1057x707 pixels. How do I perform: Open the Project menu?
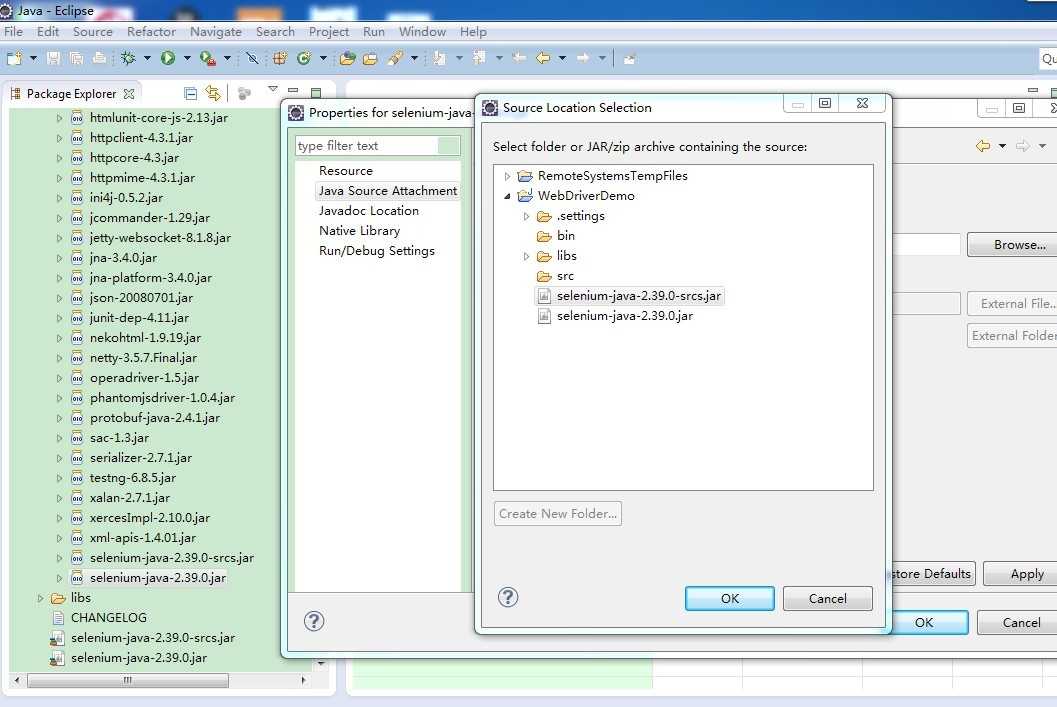point(329,32)
